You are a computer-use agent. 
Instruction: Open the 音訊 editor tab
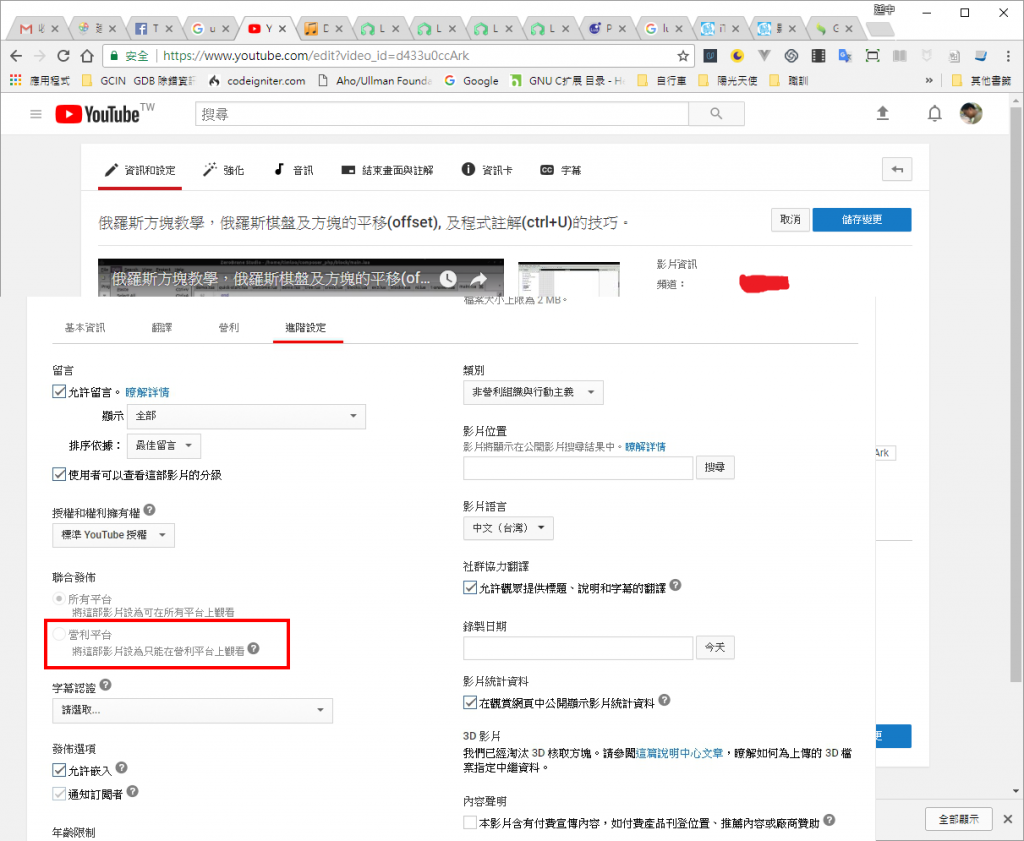coord(293,170)
